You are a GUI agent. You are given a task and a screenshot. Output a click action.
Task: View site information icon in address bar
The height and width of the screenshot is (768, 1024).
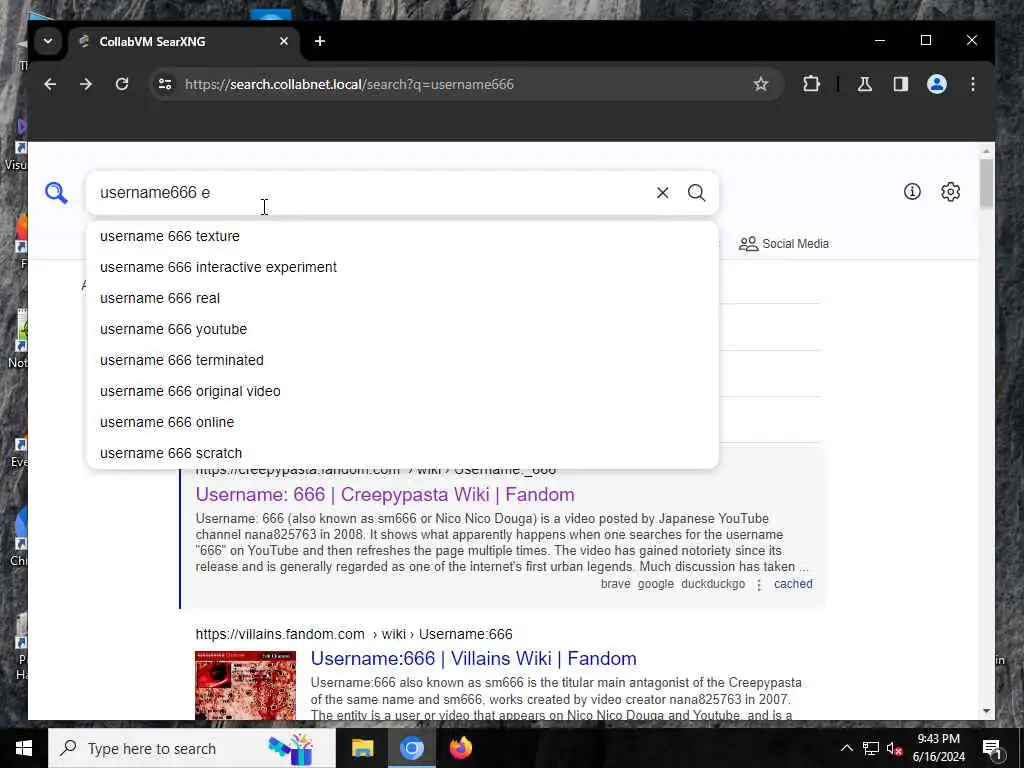click(x=165, y=84)
